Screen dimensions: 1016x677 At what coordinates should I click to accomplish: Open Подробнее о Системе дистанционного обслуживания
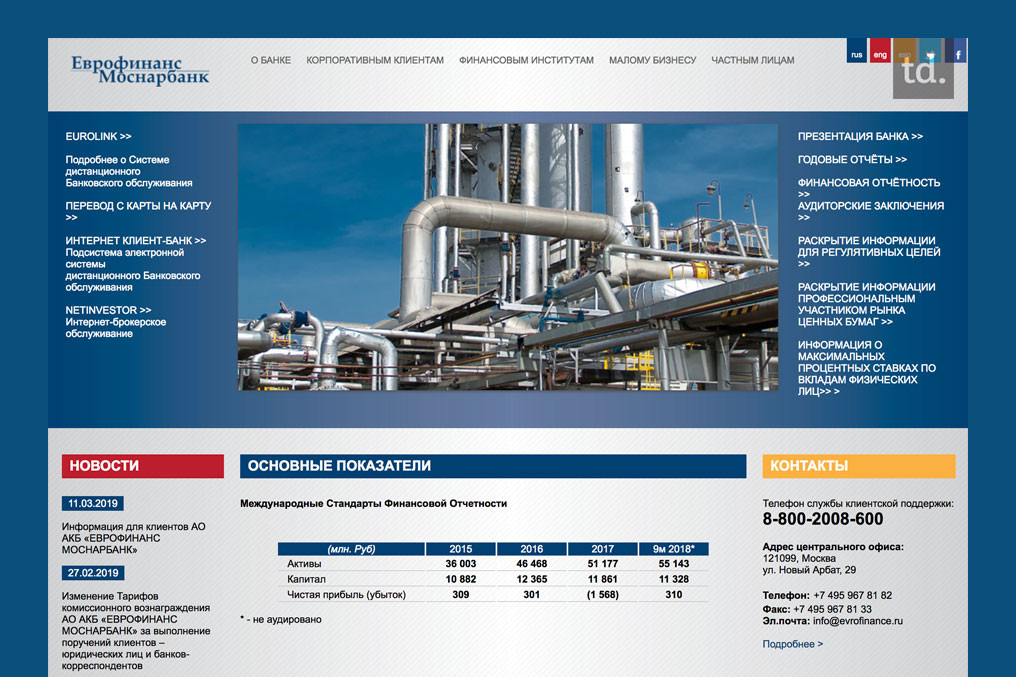click(129, 172)
